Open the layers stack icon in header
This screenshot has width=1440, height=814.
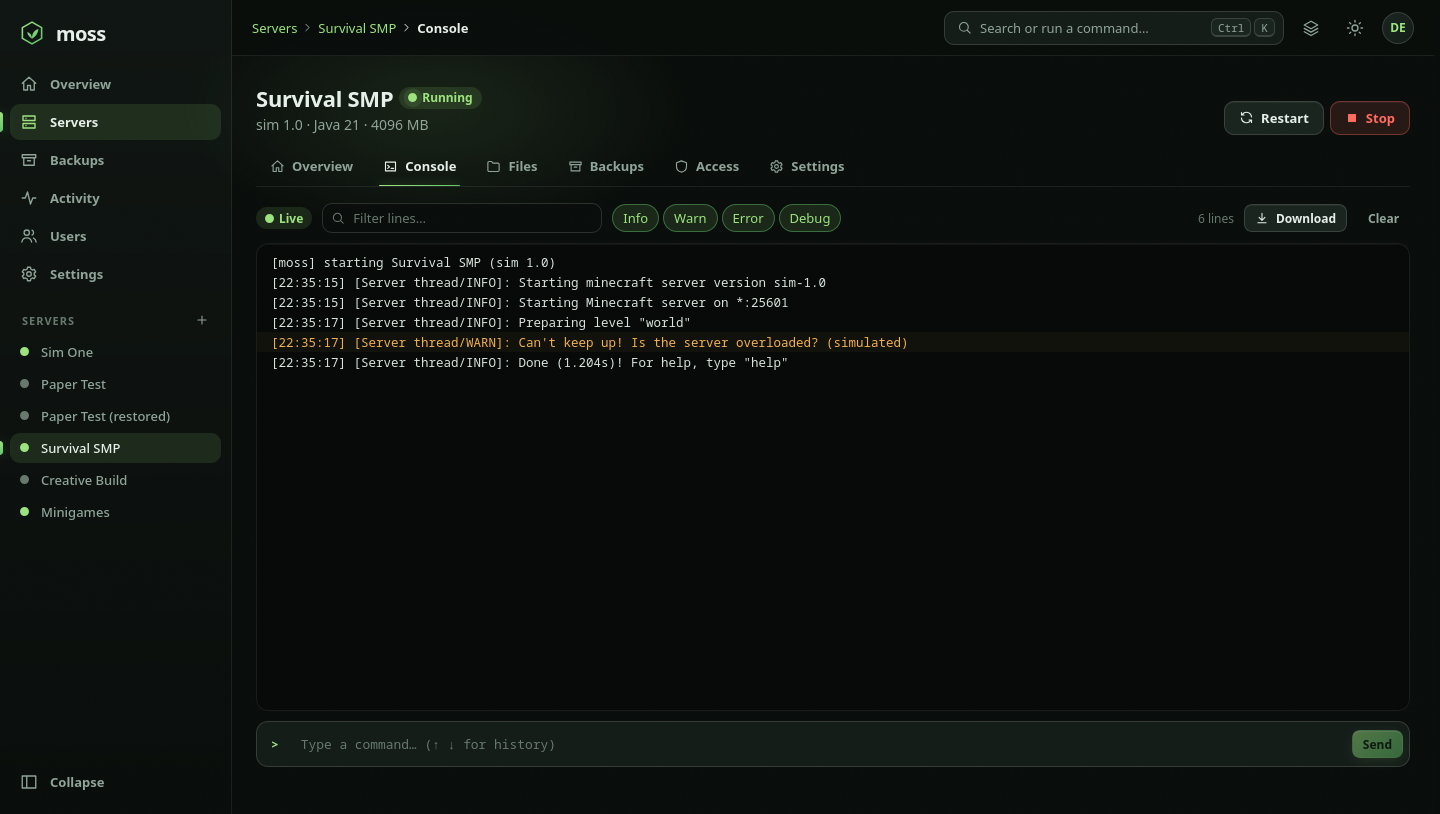click(x=1311, y=28)
